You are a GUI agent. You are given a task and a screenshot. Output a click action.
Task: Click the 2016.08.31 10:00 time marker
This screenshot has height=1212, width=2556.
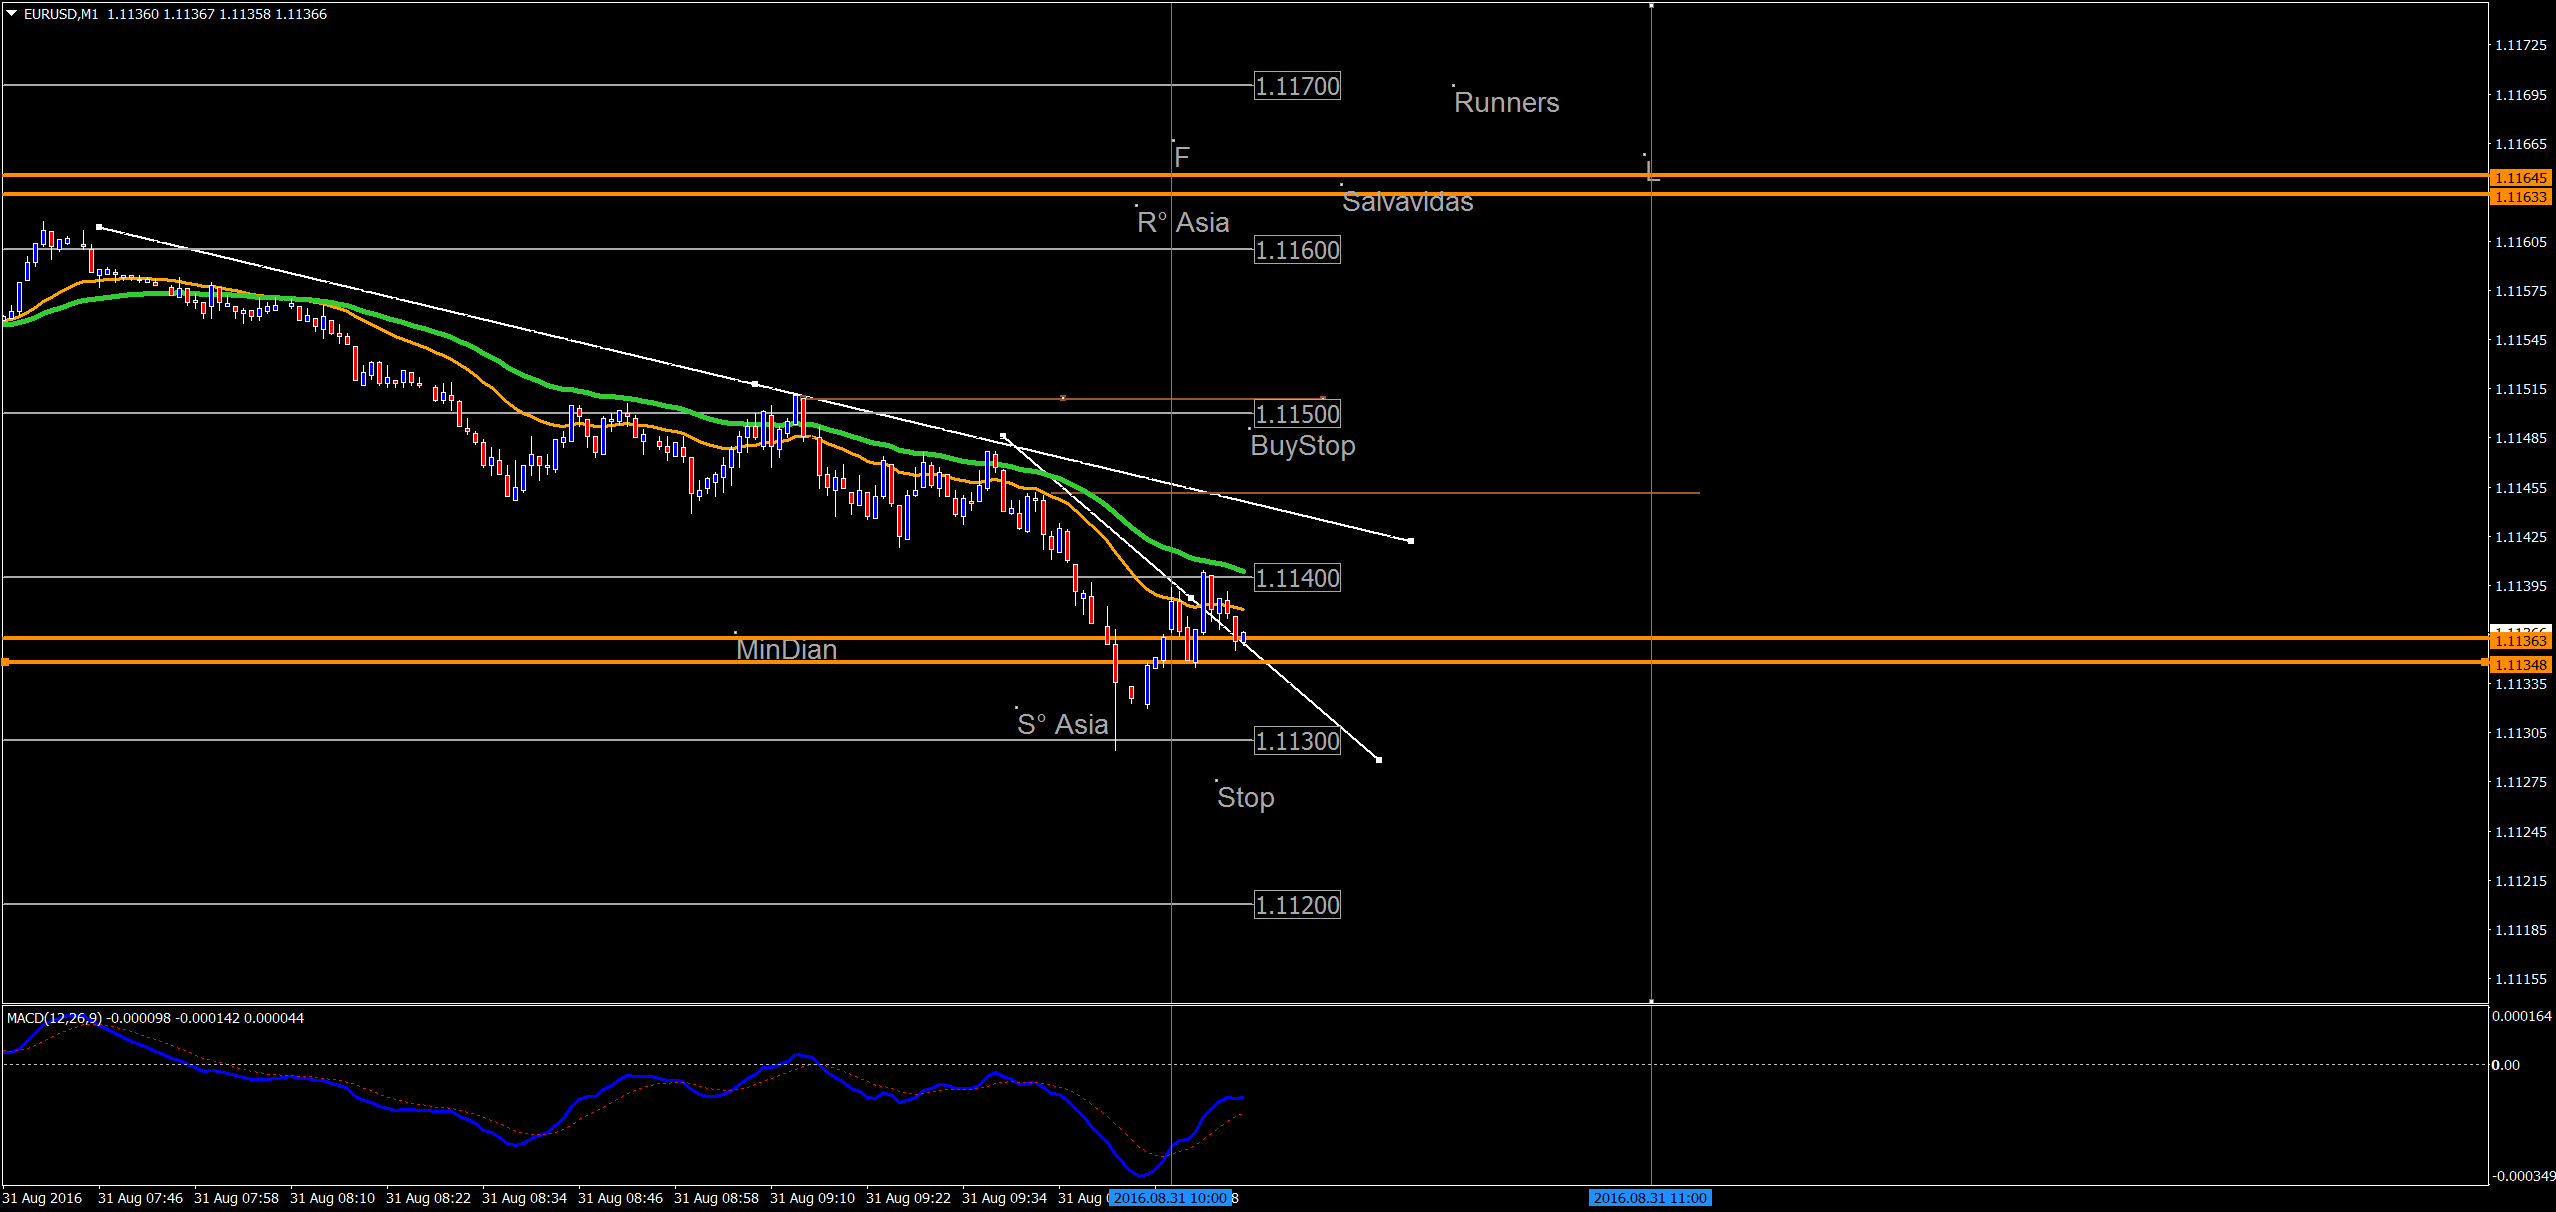(x=1170, y=1198)
